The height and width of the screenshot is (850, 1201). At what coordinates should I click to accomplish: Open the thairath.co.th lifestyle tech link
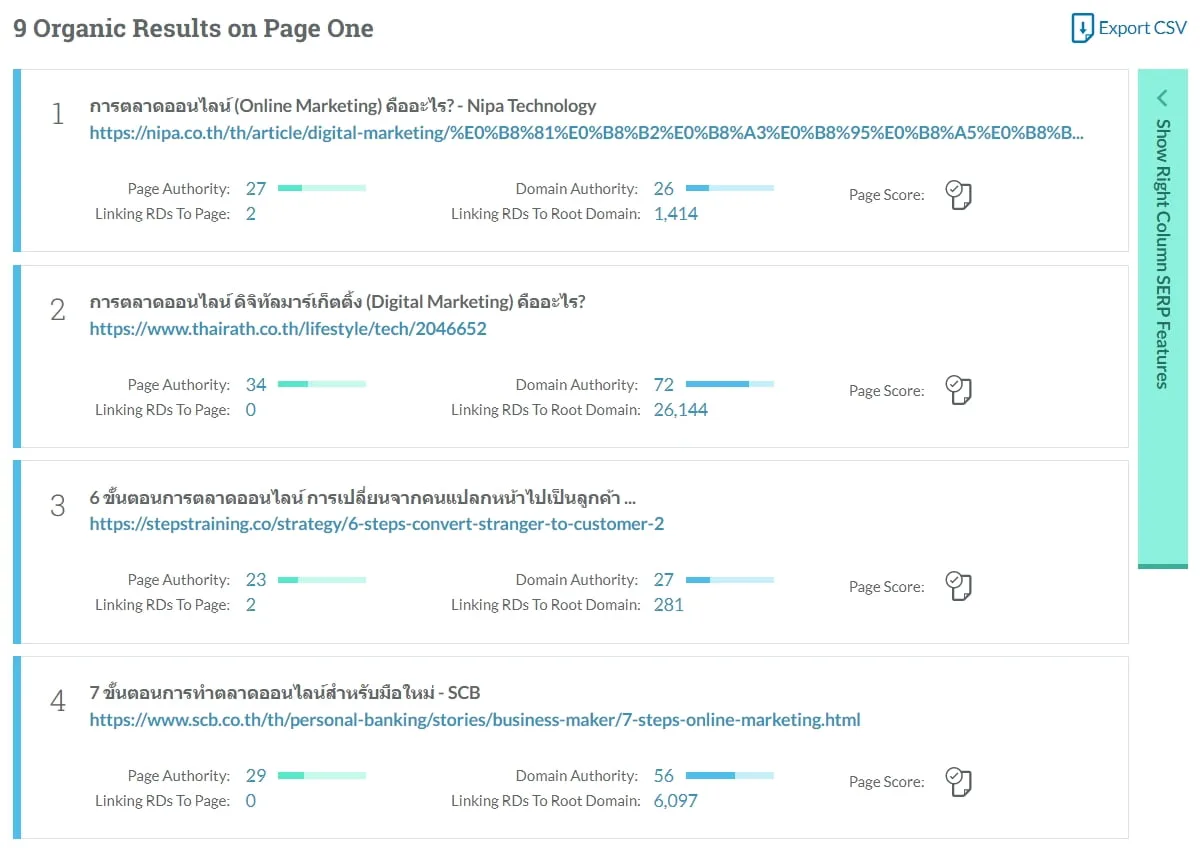(288, 328)
